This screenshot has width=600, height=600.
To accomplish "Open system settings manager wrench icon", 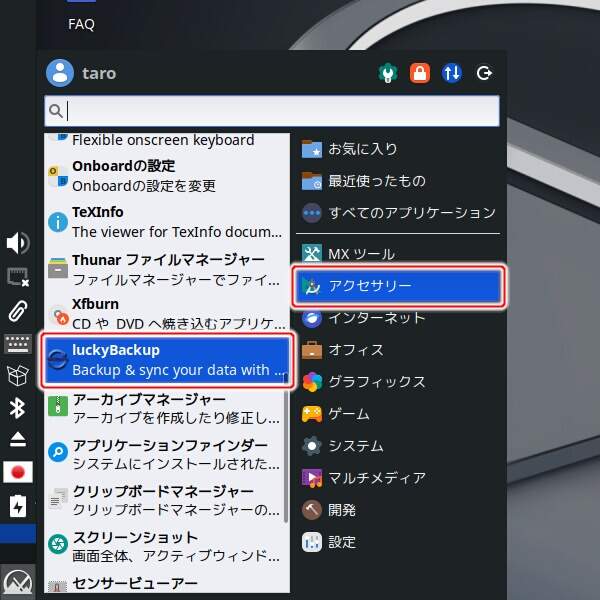I will click(388, 73).
